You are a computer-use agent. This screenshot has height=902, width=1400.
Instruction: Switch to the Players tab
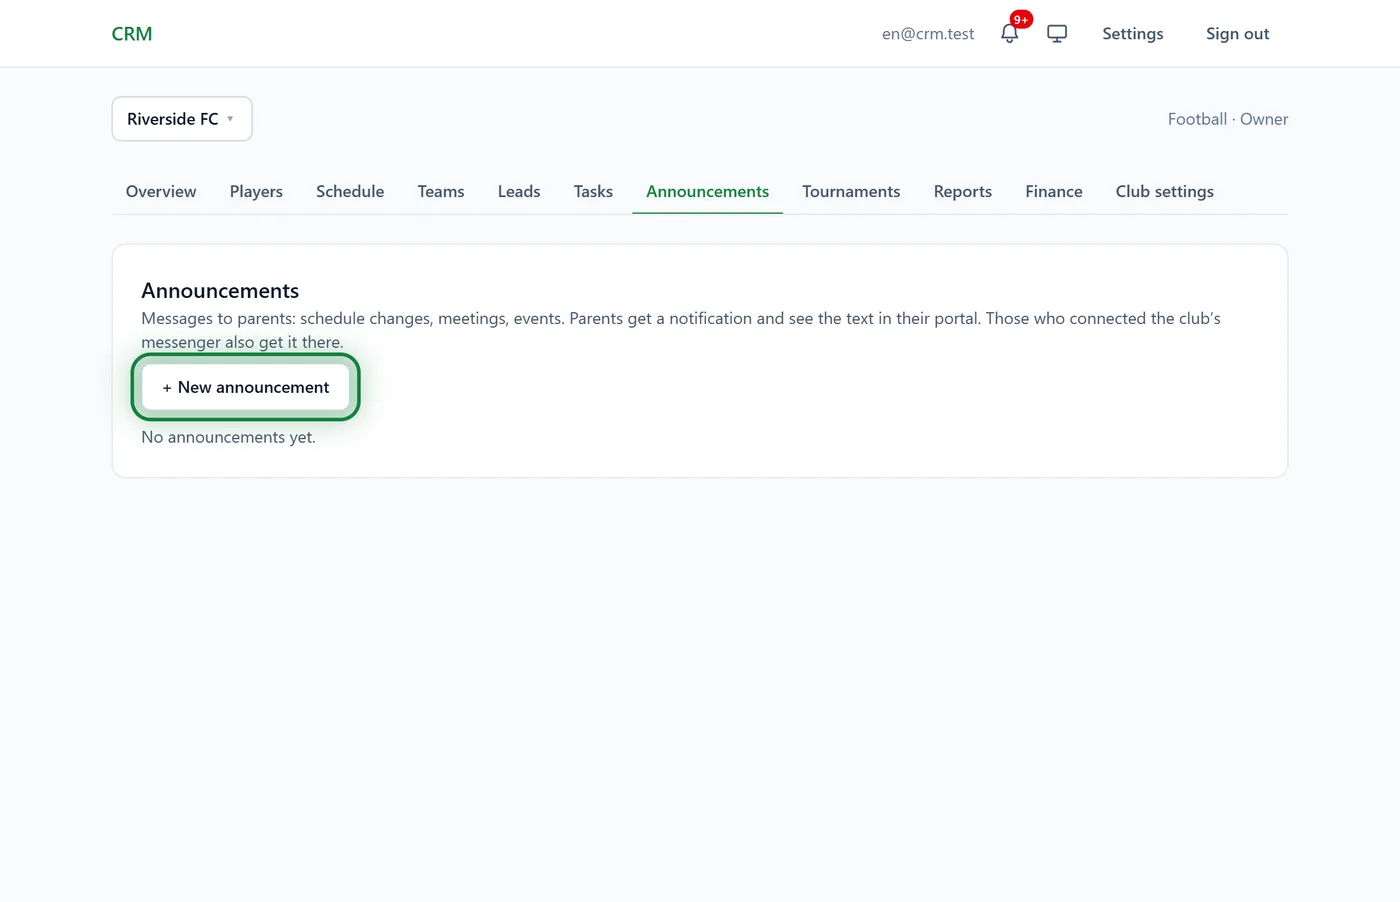click(x=256, y=191)
